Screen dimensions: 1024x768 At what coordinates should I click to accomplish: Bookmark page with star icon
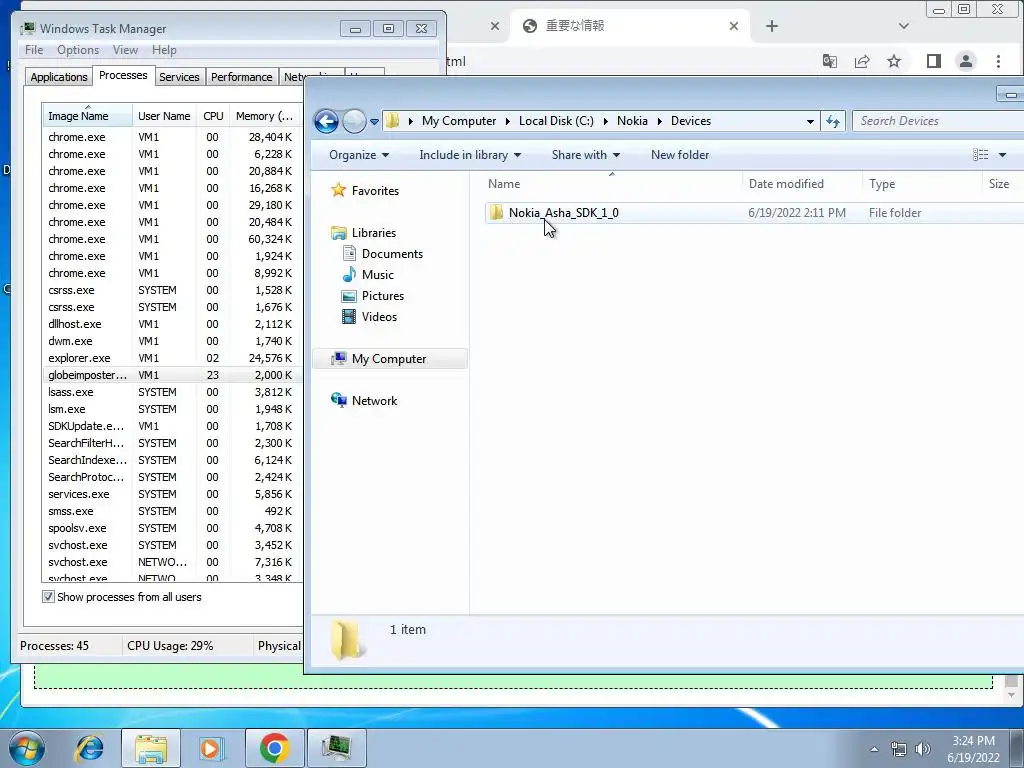click(894, 61)
